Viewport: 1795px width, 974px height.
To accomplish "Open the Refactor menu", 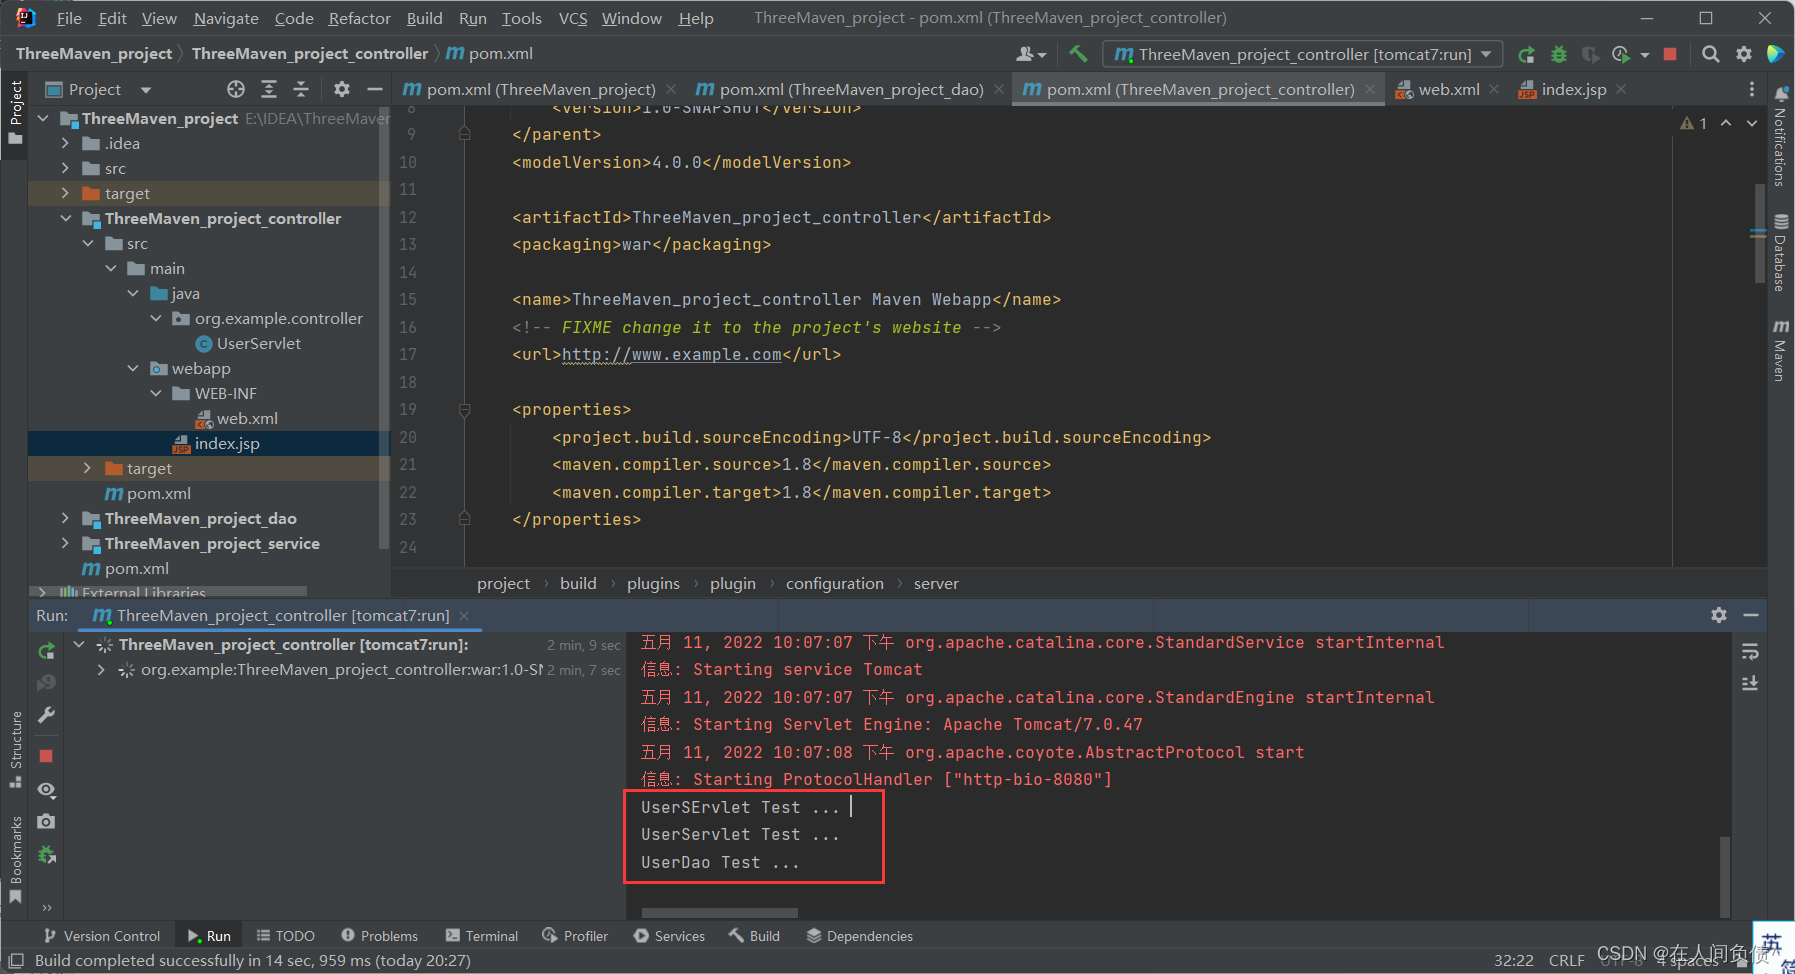I will click(359, 18).
